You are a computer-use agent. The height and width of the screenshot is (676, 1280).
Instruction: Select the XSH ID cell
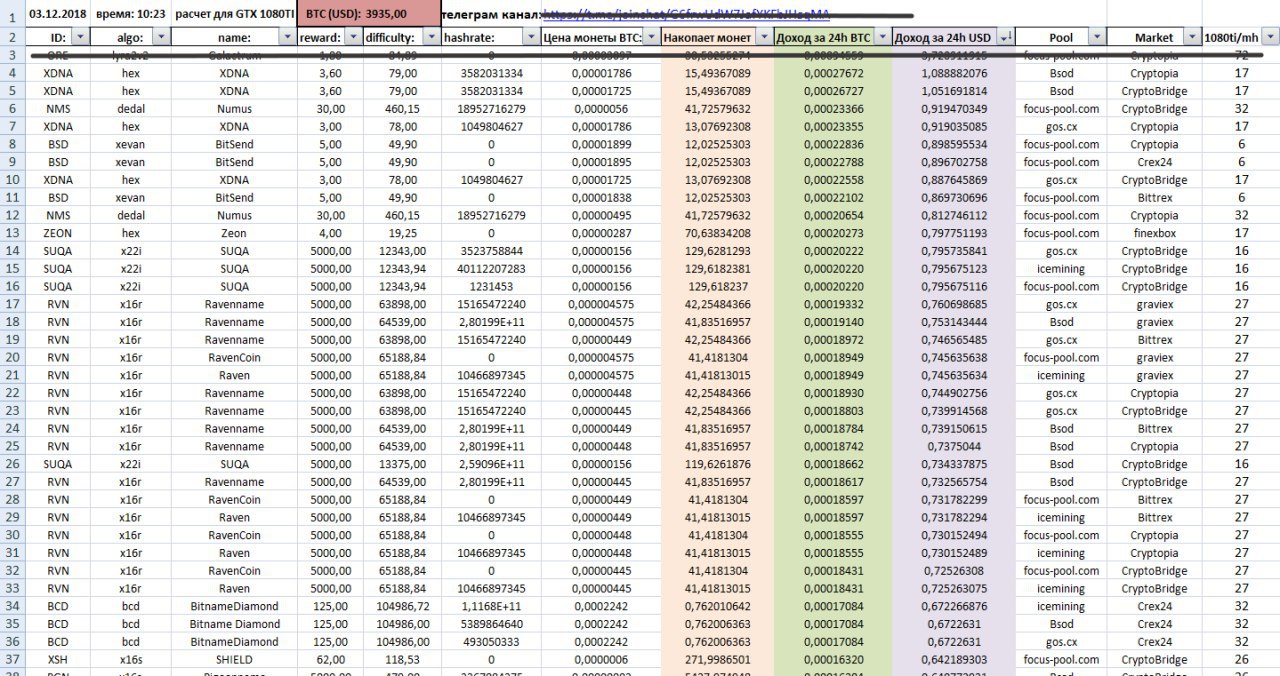[58, 660]
